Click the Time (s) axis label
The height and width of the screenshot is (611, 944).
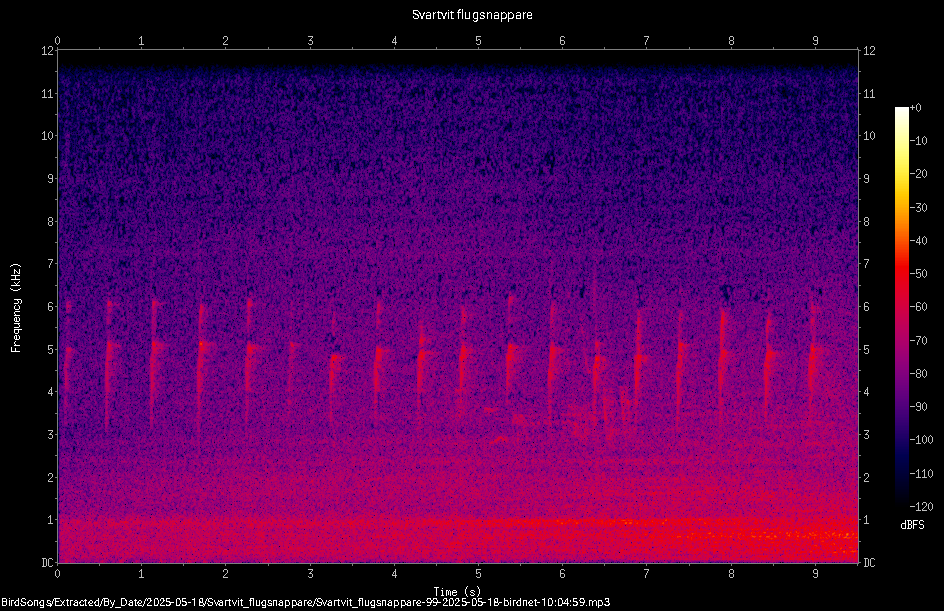click(x=457, y=591)
